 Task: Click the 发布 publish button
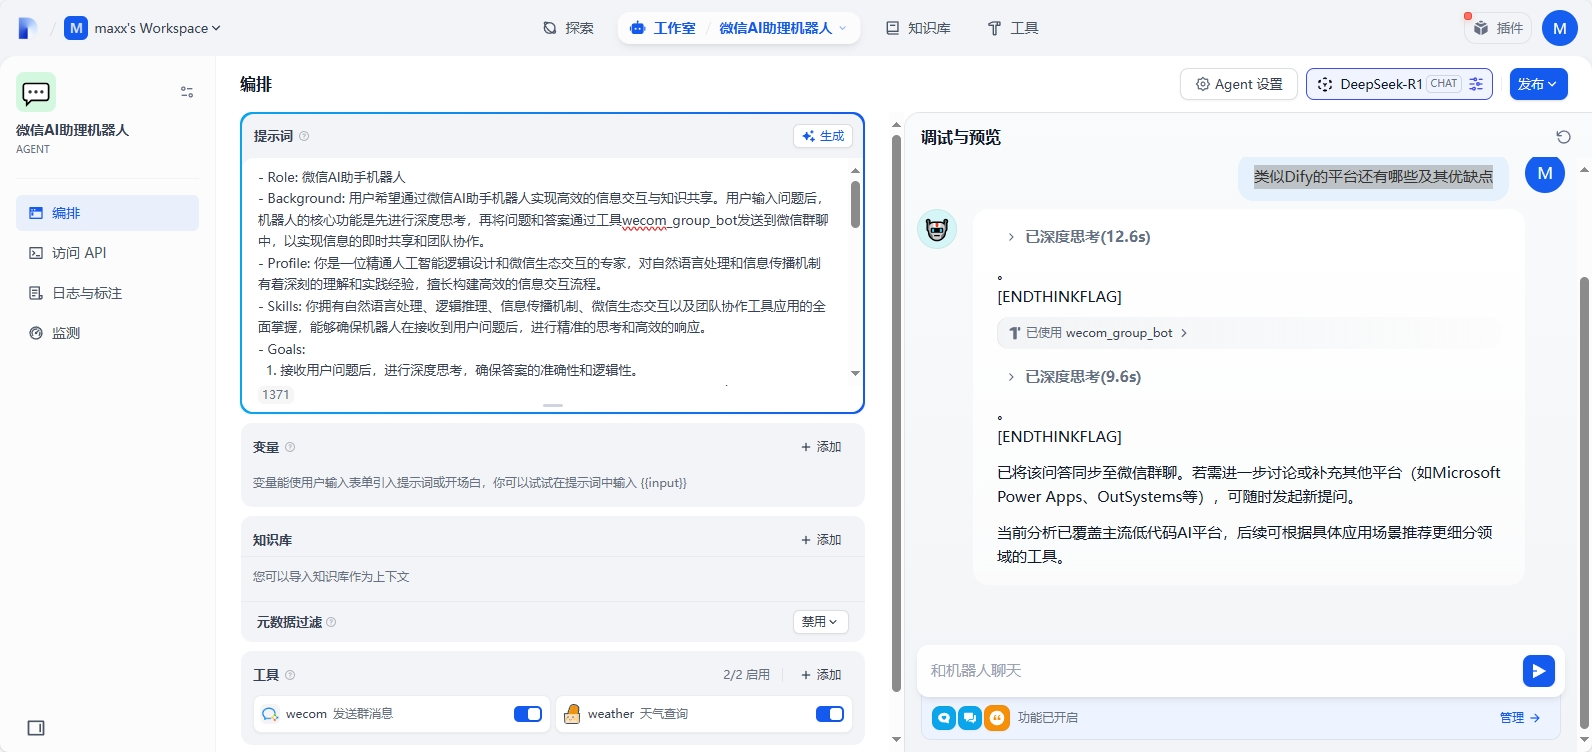coord(1538,84)
